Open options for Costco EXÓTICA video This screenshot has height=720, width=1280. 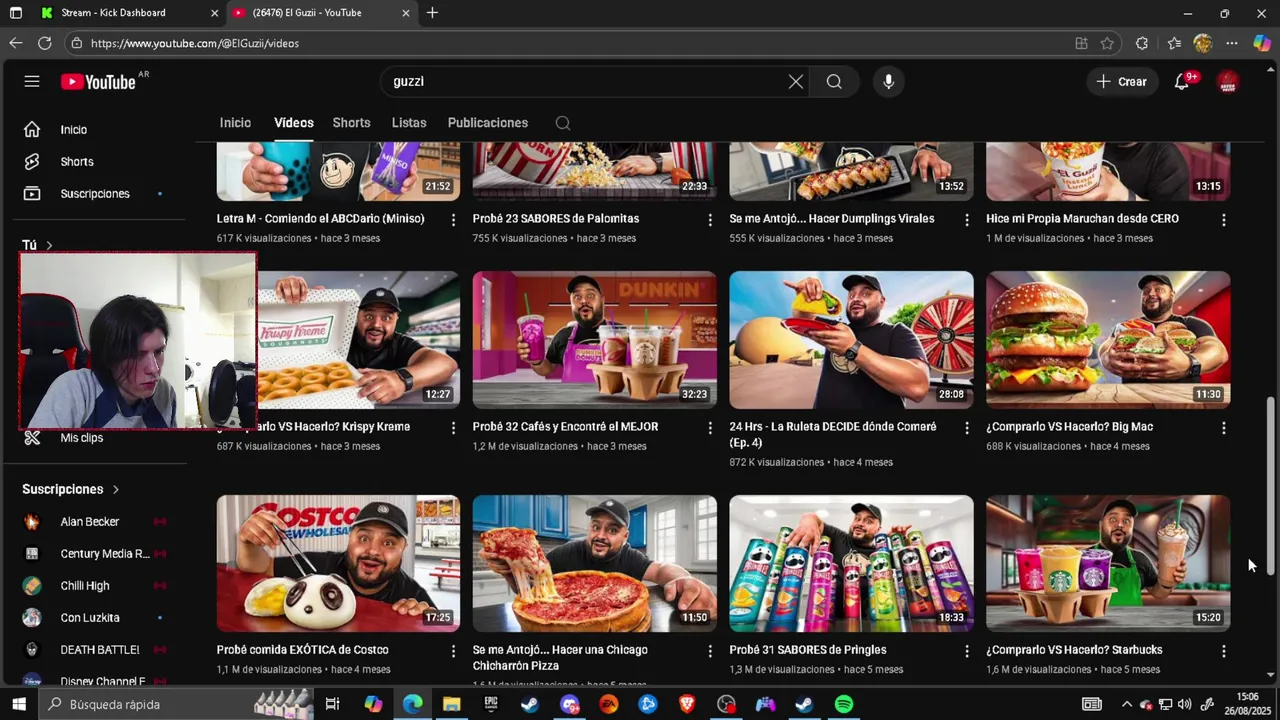point(453,651)
